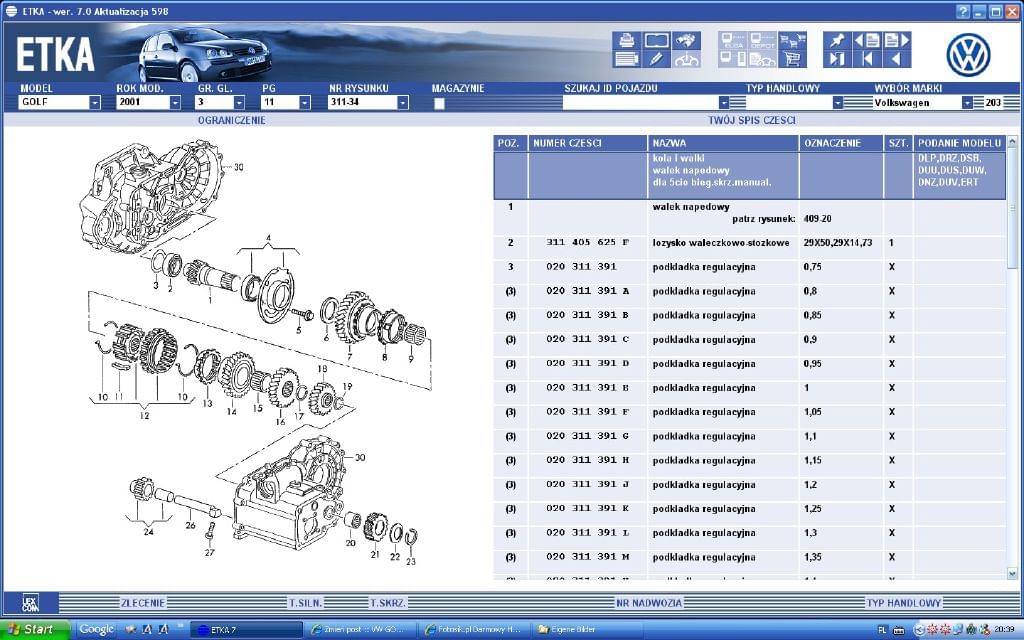Viewport: 1024px width, 640px height.
Task: Open the NR RYSUNKU dropdown showing 311-34
Action: [x=402, y=103]
